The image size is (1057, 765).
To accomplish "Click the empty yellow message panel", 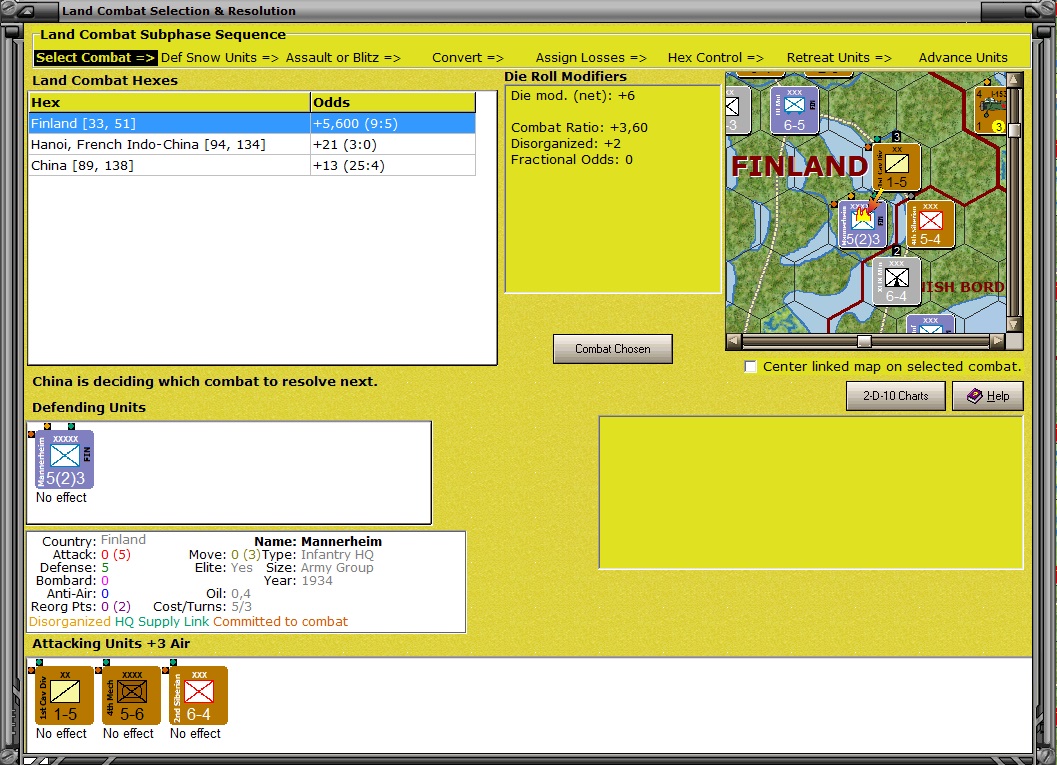I will point(811,493).
